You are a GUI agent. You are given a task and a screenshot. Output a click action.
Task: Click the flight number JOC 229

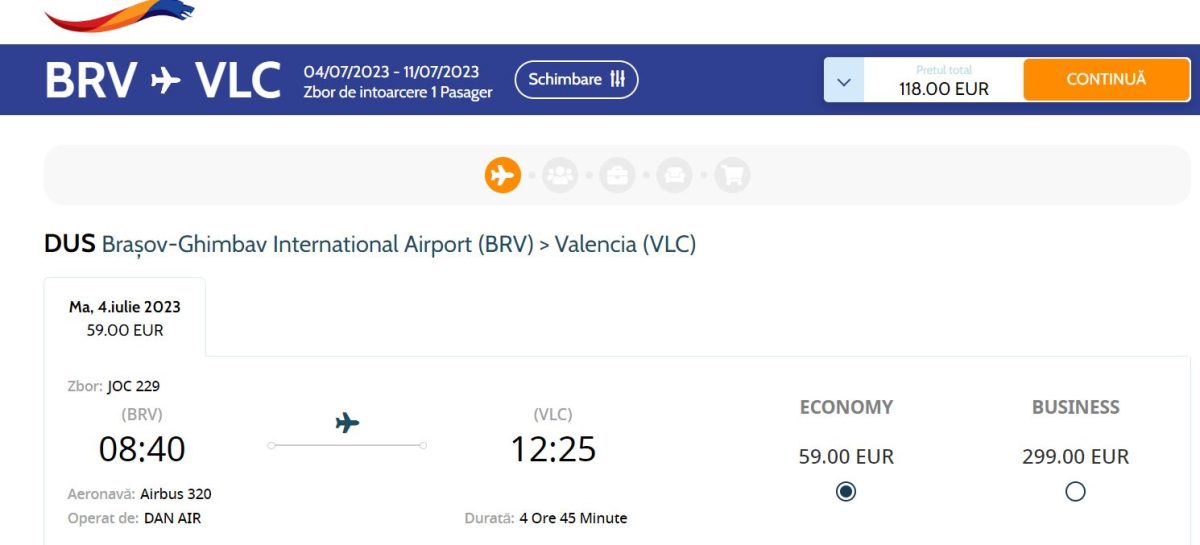tap(133, 386)
